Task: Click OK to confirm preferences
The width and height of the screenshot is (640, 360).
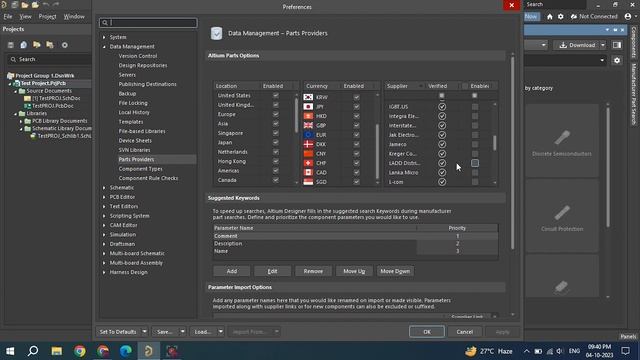Action: 427,331
